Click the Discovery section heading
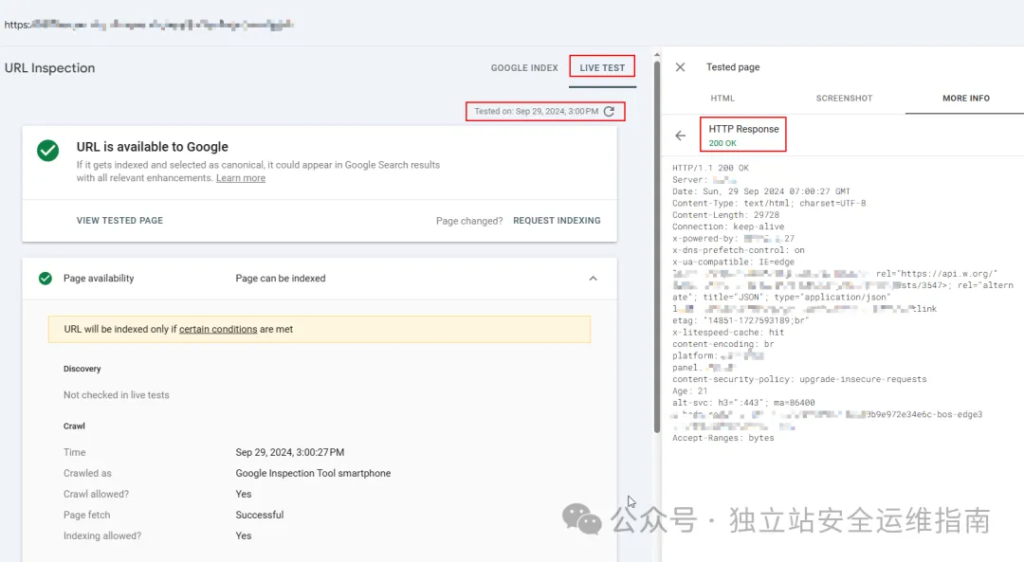Viewport: 1024px width, 562px height. click(x=82, y=369)
